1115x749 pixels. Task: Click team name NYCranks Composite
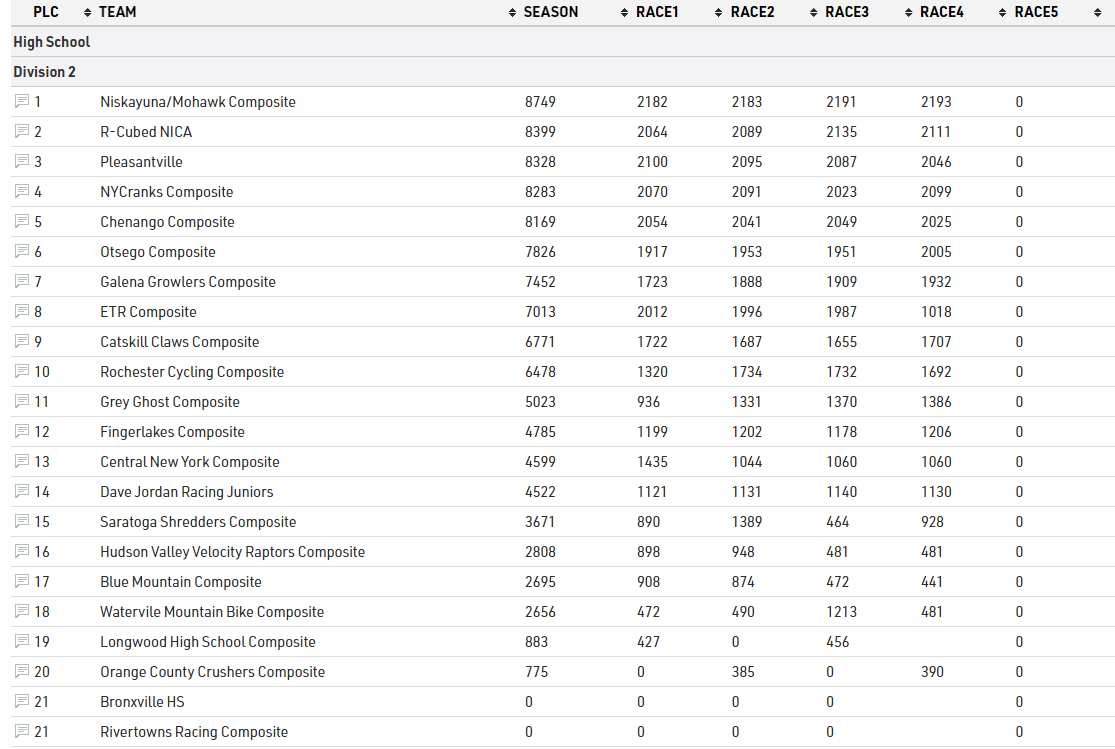coord(166,191)
